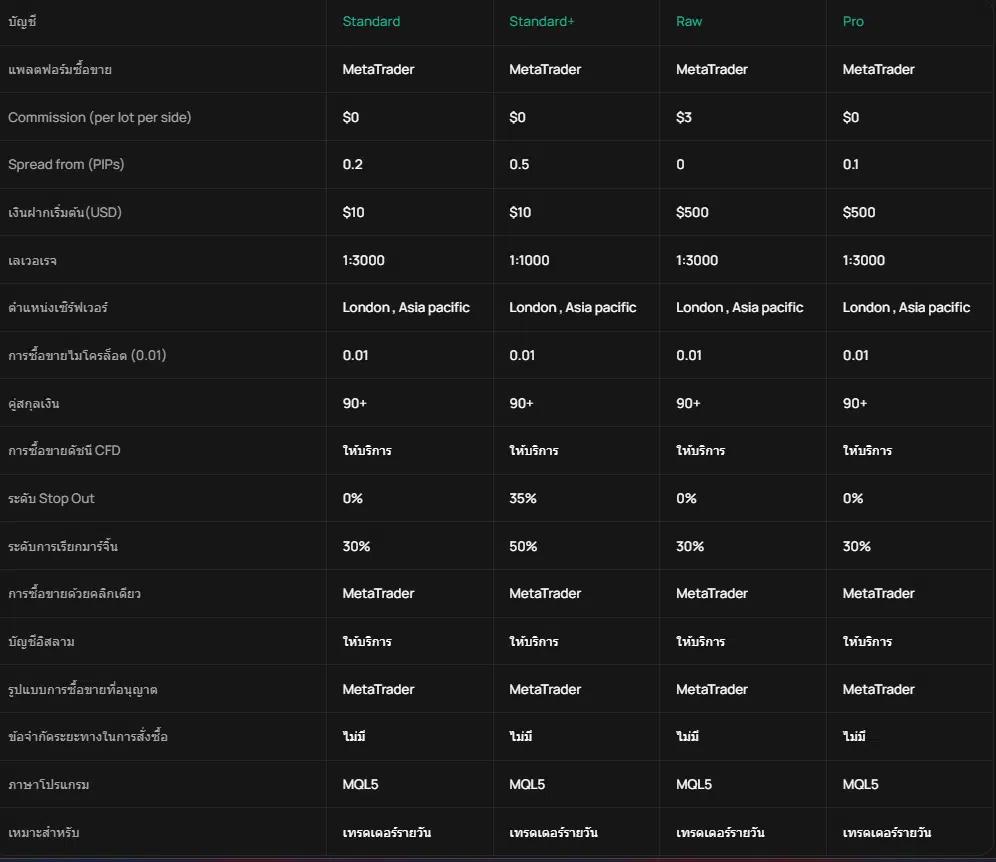This screenshot has width=996, height=862.
Task: Select the 'เหมาะสำหรับ' row label
Action: point(43,833)
